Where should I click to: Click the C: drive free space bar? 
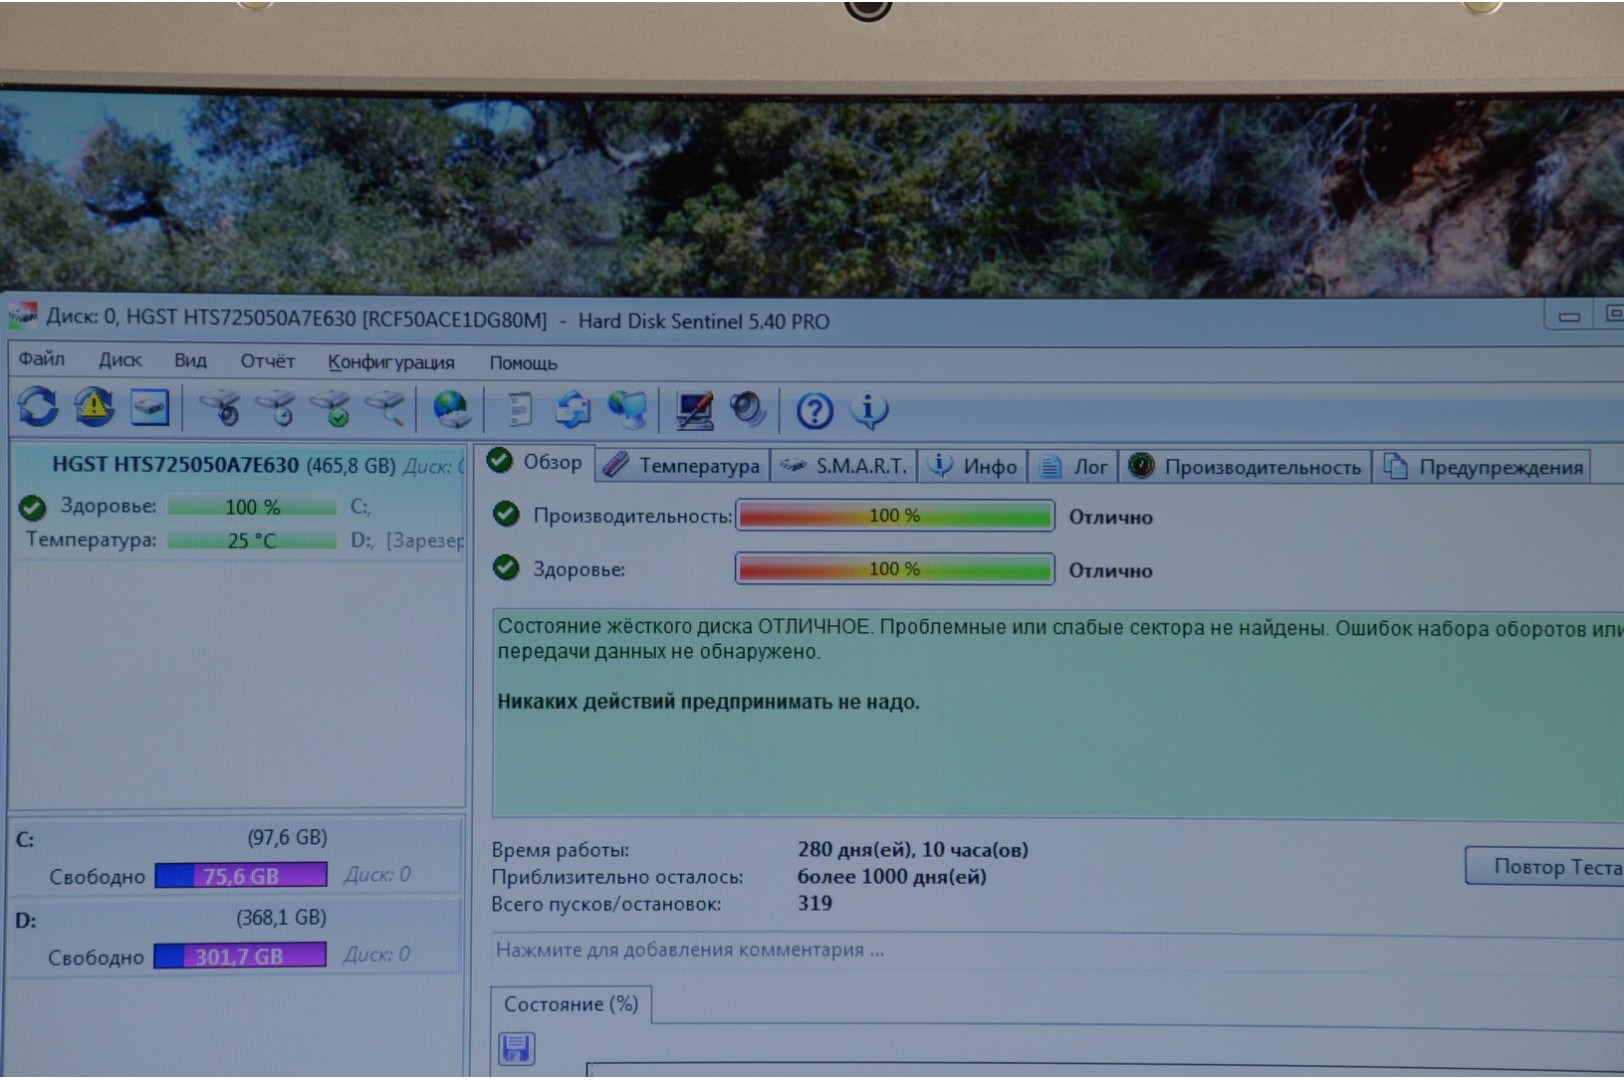[241, 876]
